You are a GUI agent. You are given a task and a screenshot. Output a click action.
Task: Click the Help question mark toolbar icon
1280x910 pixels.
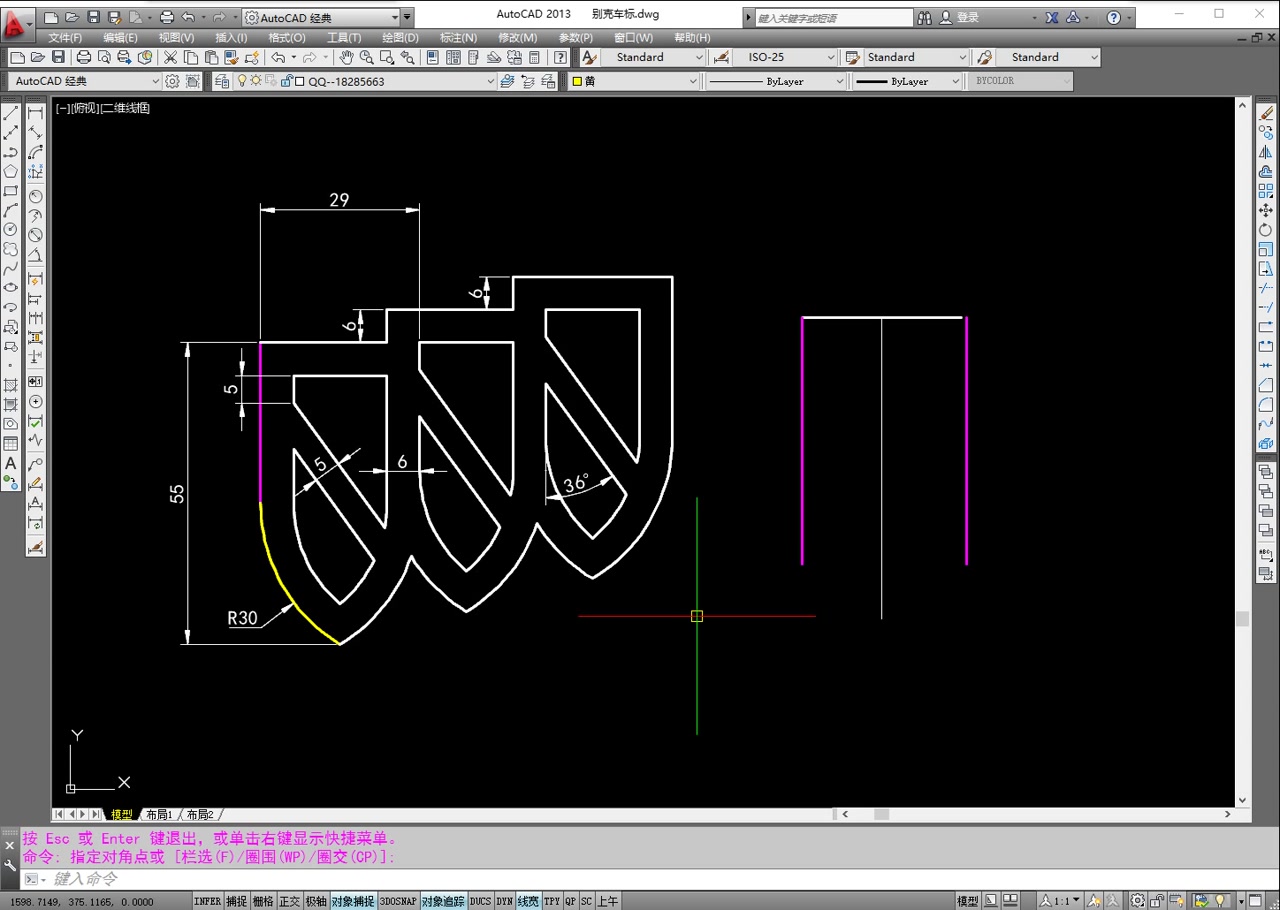point(561,57)
